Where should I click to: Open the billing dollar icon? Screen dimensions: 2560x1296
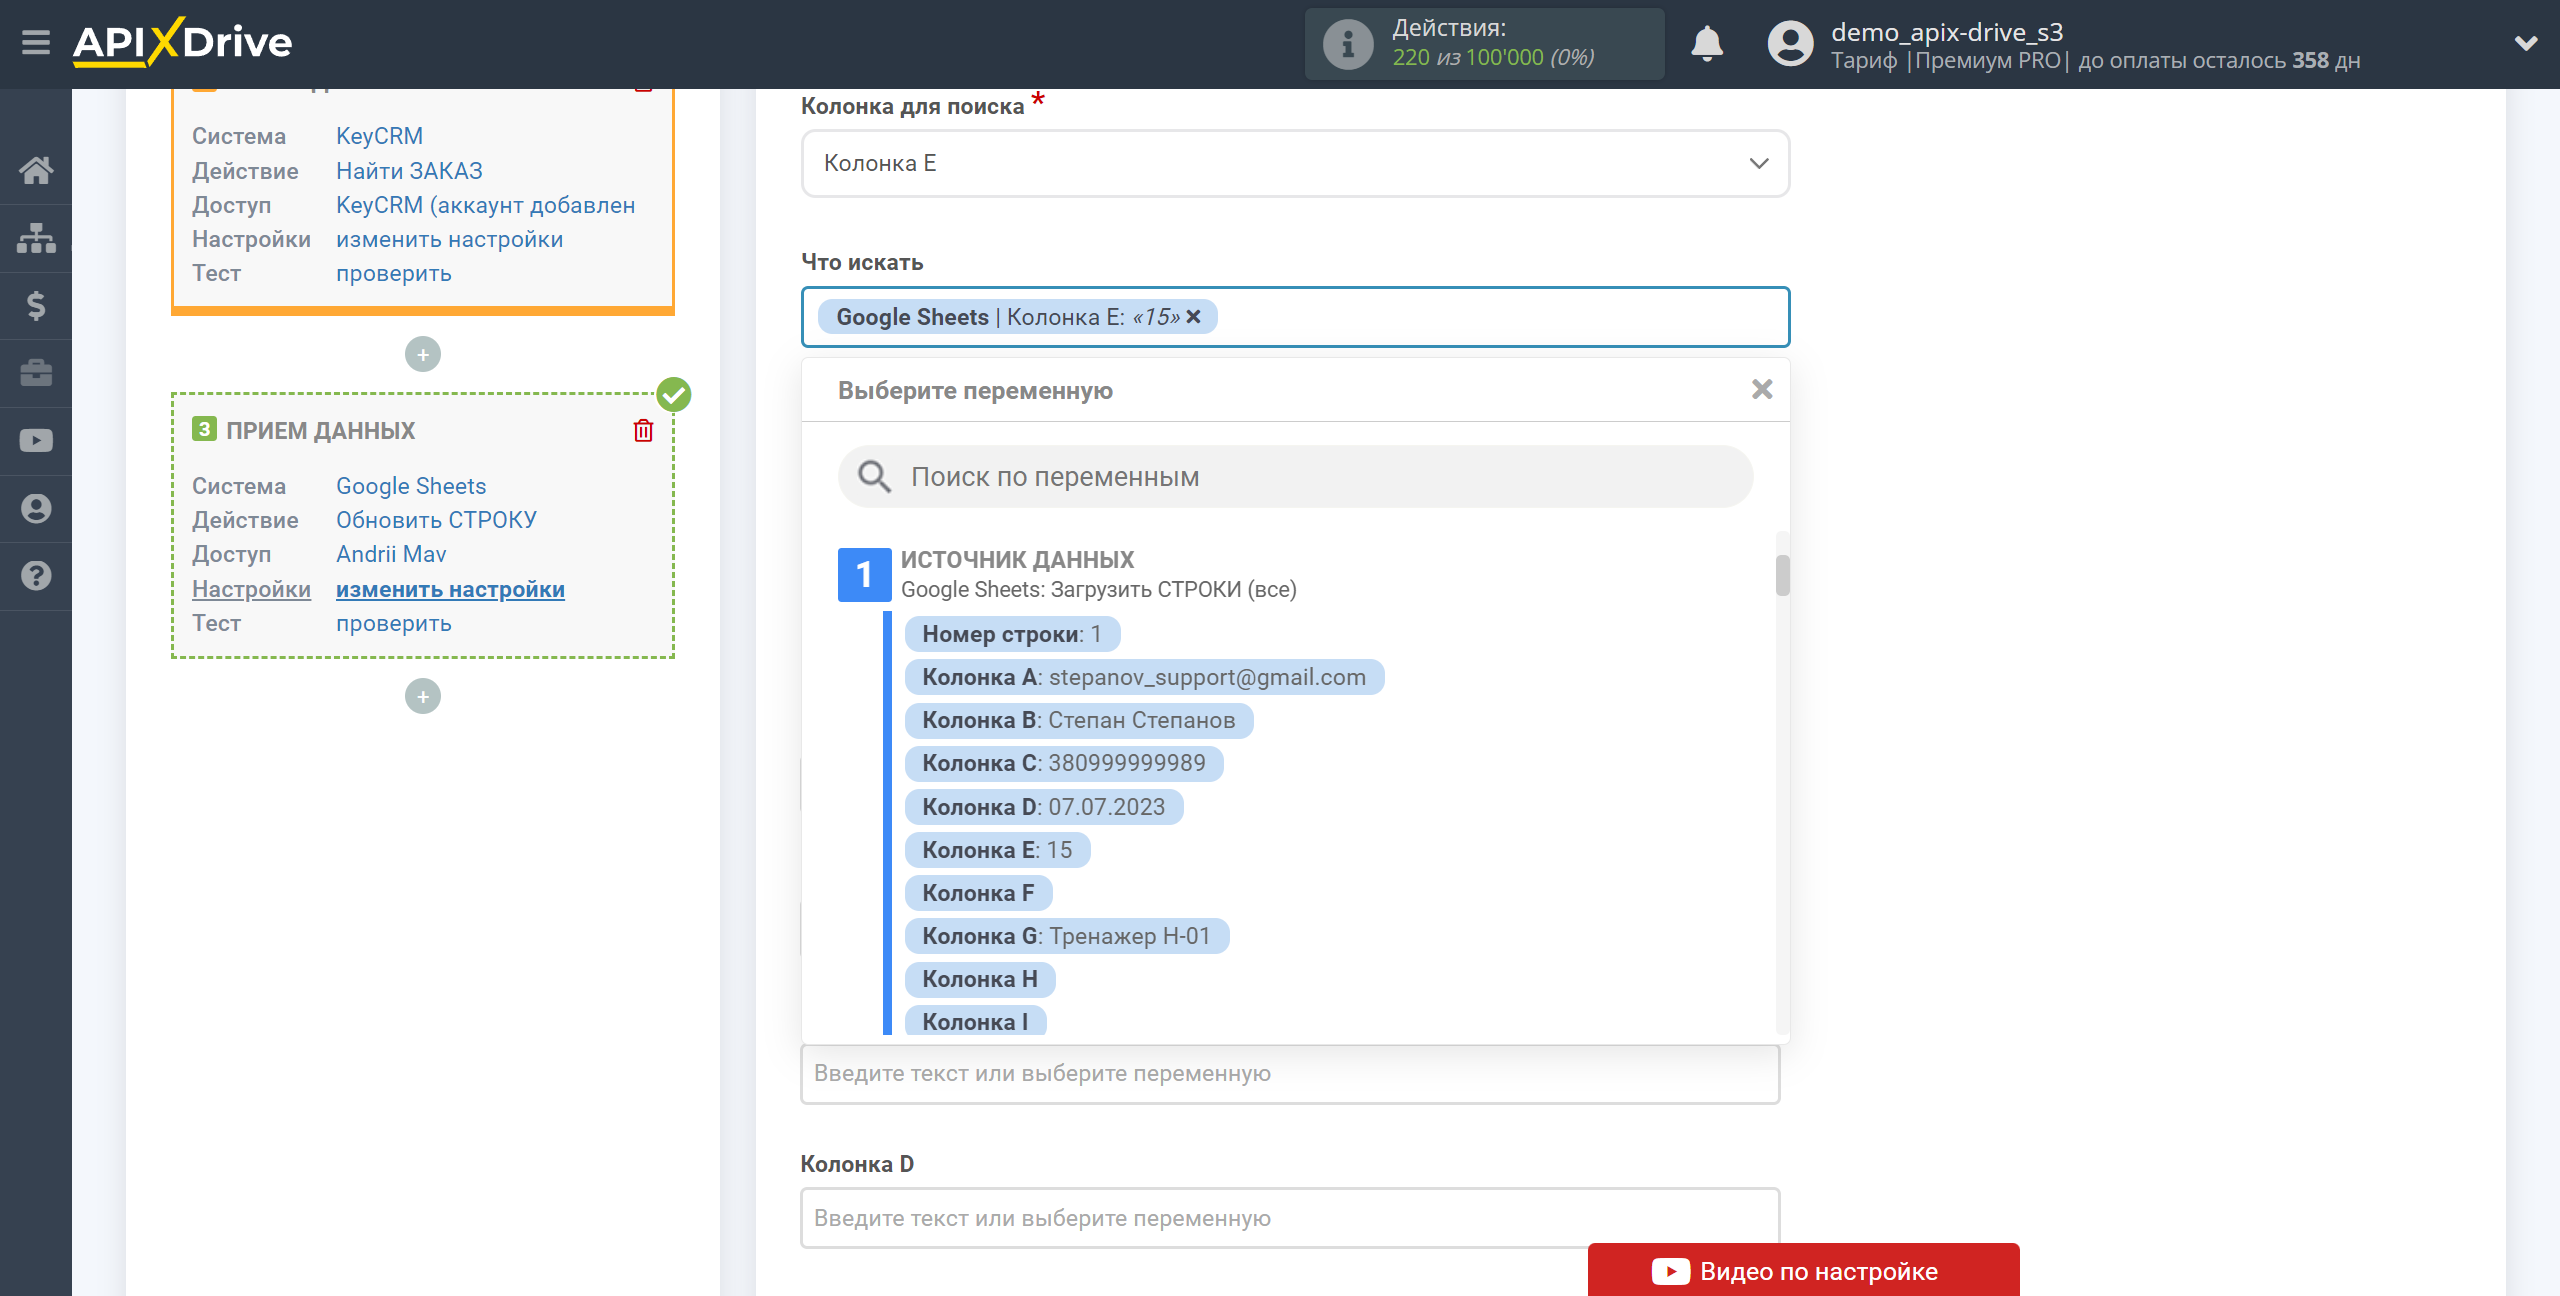click(x=36, y=305)
